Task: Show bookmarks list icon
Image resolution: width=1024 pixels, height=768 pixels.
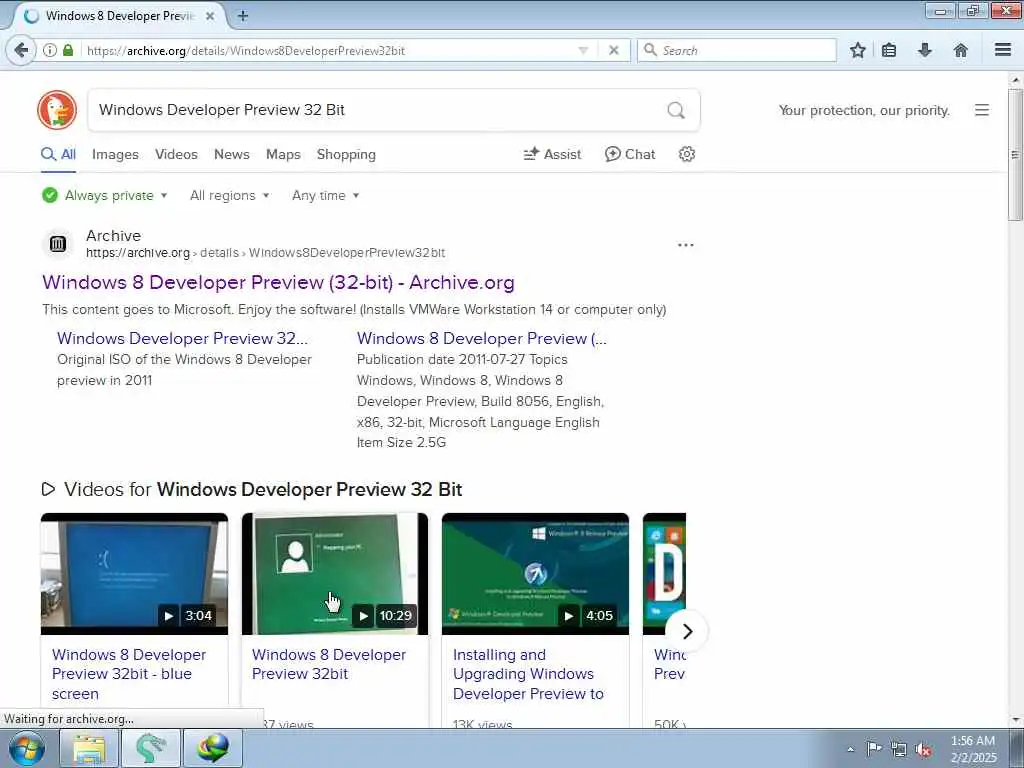Action: coord(889,50)
